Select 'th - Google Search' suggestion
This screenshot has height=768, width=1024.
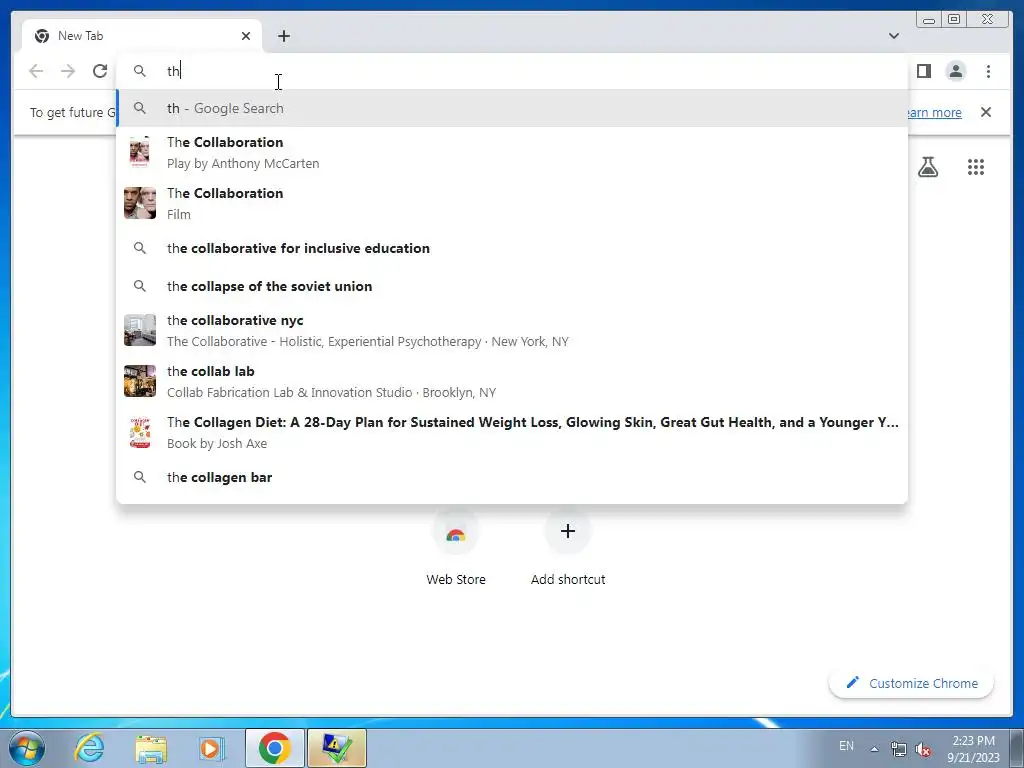tap(512, 108)
